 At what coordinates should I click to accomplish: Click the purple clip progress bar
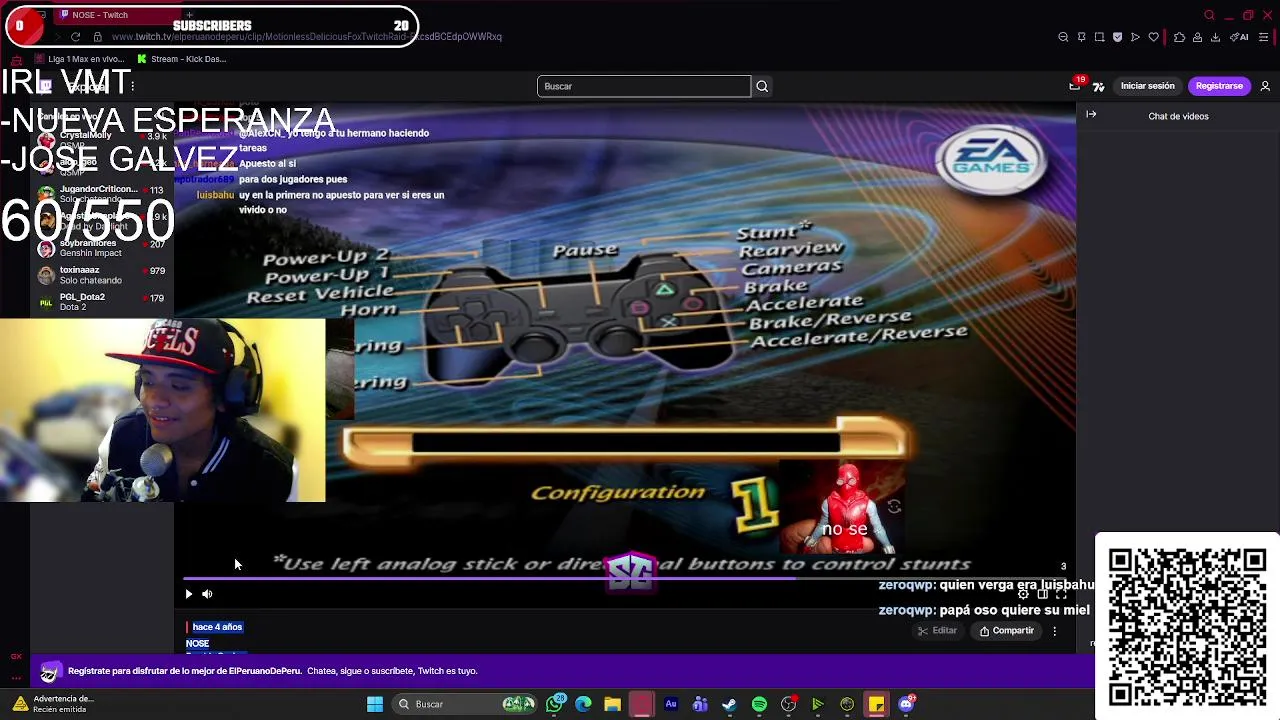click(627, 578)
